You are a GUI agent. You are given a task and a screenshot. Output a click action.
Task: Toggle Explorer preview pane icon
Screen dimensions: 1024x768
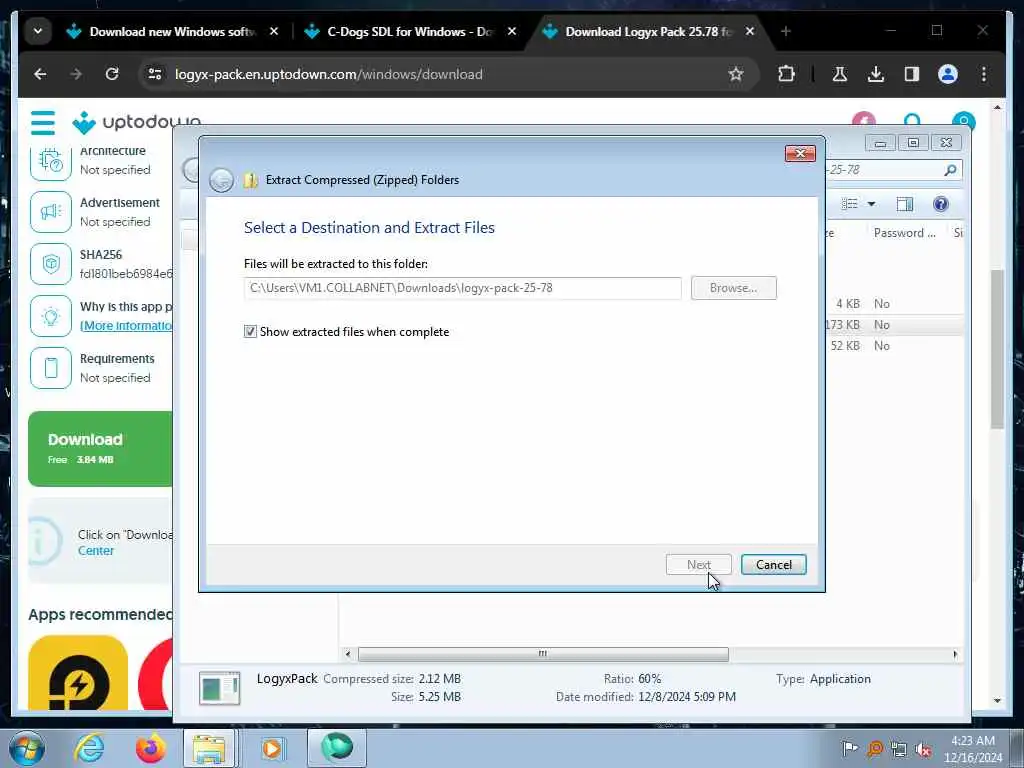tap(904, 204)
